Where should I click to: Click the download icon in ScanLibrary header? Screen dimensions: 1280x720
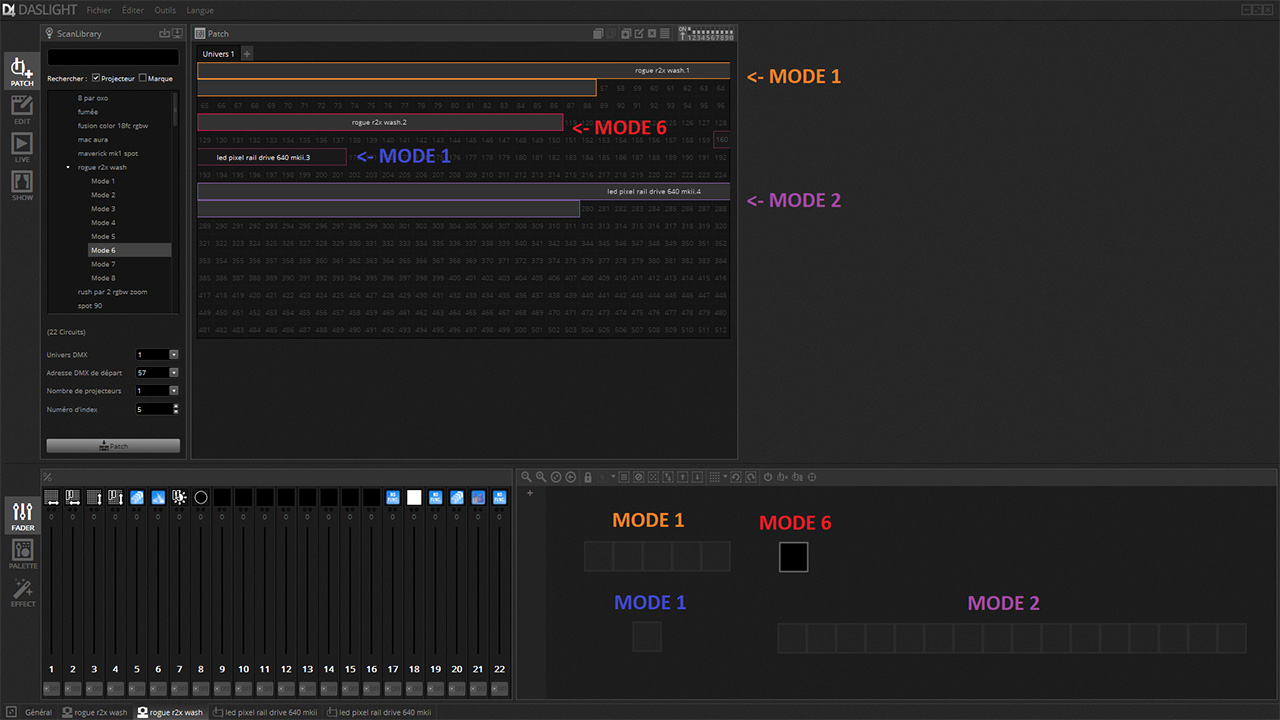(x=177, y=33)
